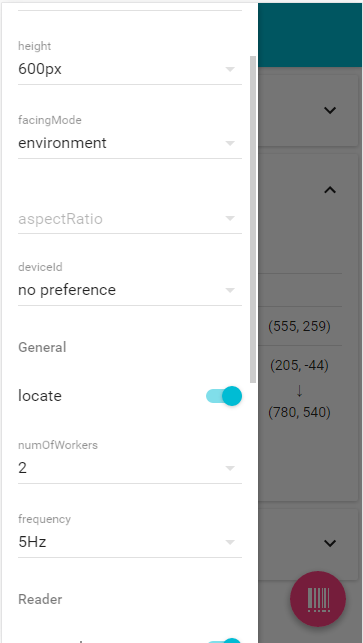This screenshot has height=643, width=363.
Task: Click the arrow icon at deviceId dropdown
Action: pyautogui.click(x=230, y=290)
